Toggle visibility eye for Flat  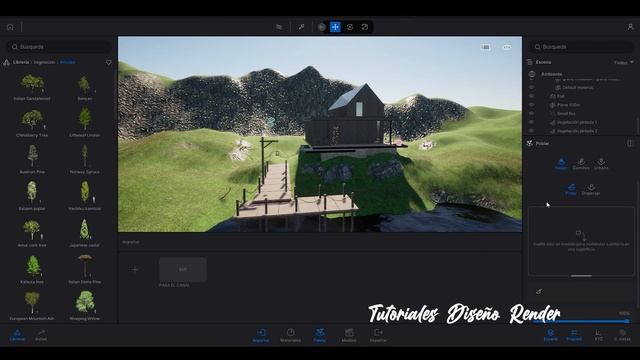click(x=531, y=96)
